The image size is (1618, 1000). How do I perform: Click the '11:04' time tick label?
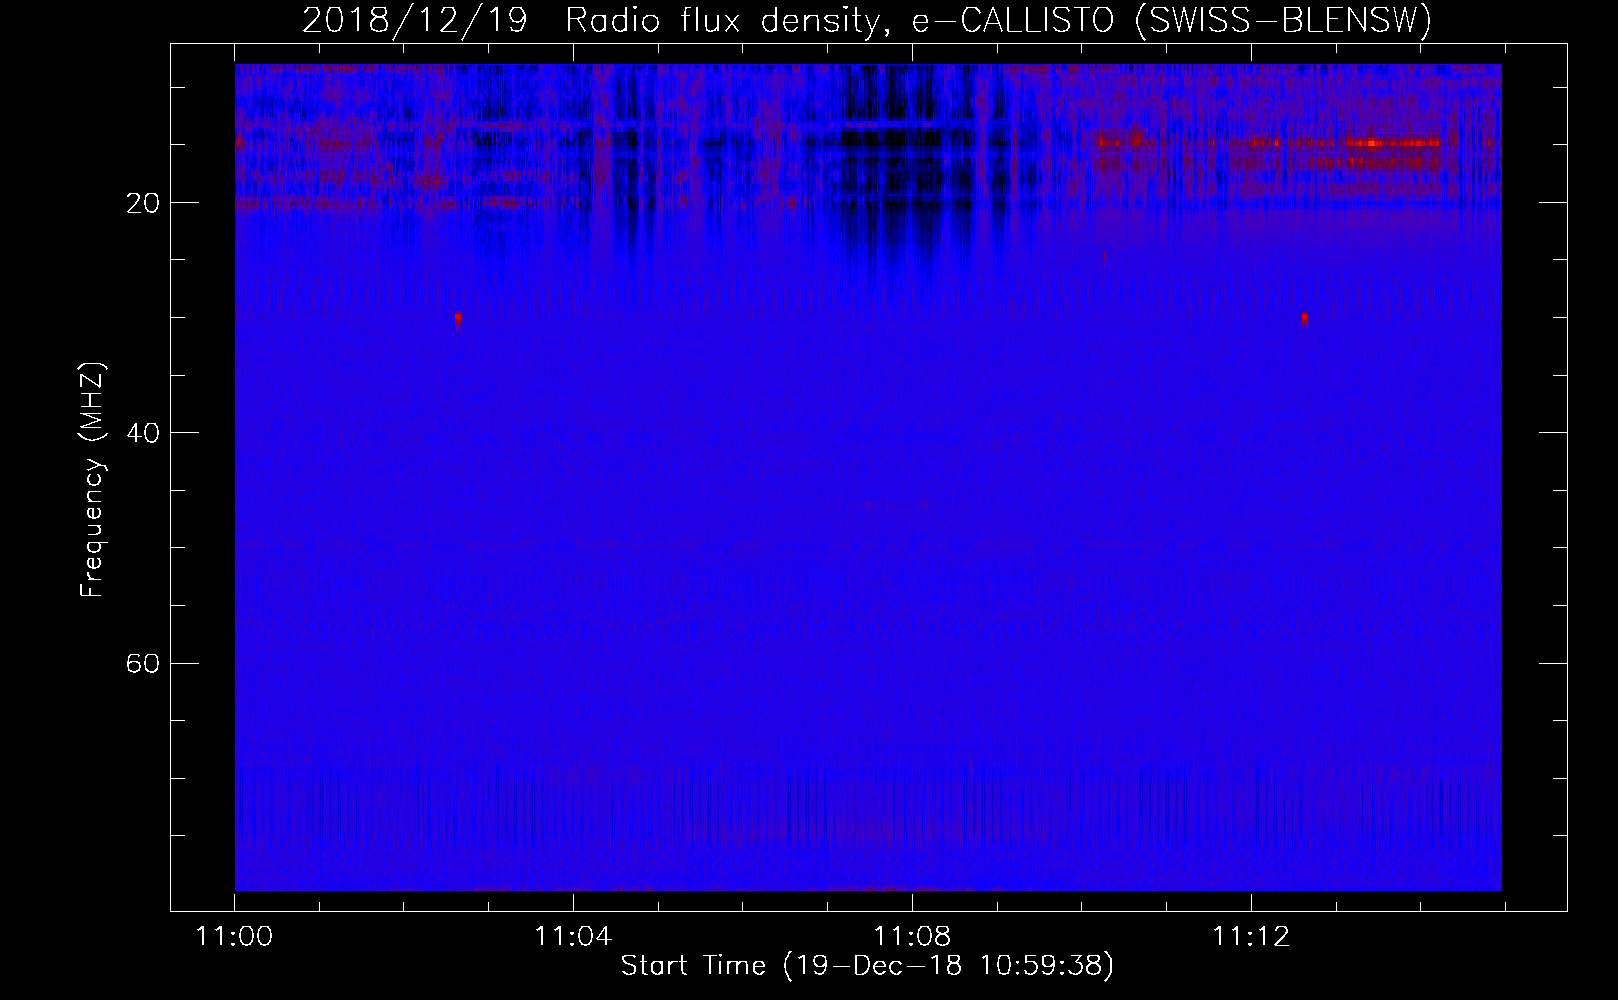(x=573, y=937)
